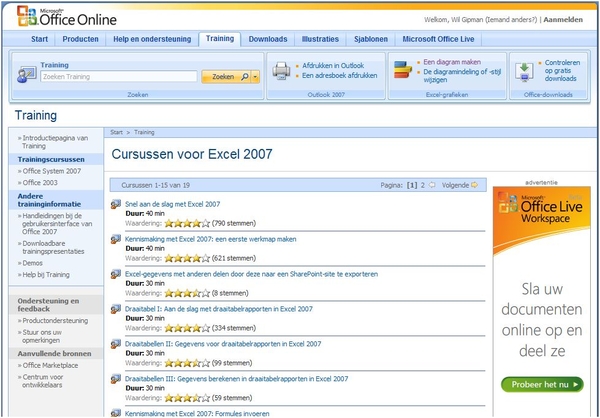Screen dimensions: 600x418
Task: Open De diagramindeling of -stijl wijzigen link
Action: 462,76
